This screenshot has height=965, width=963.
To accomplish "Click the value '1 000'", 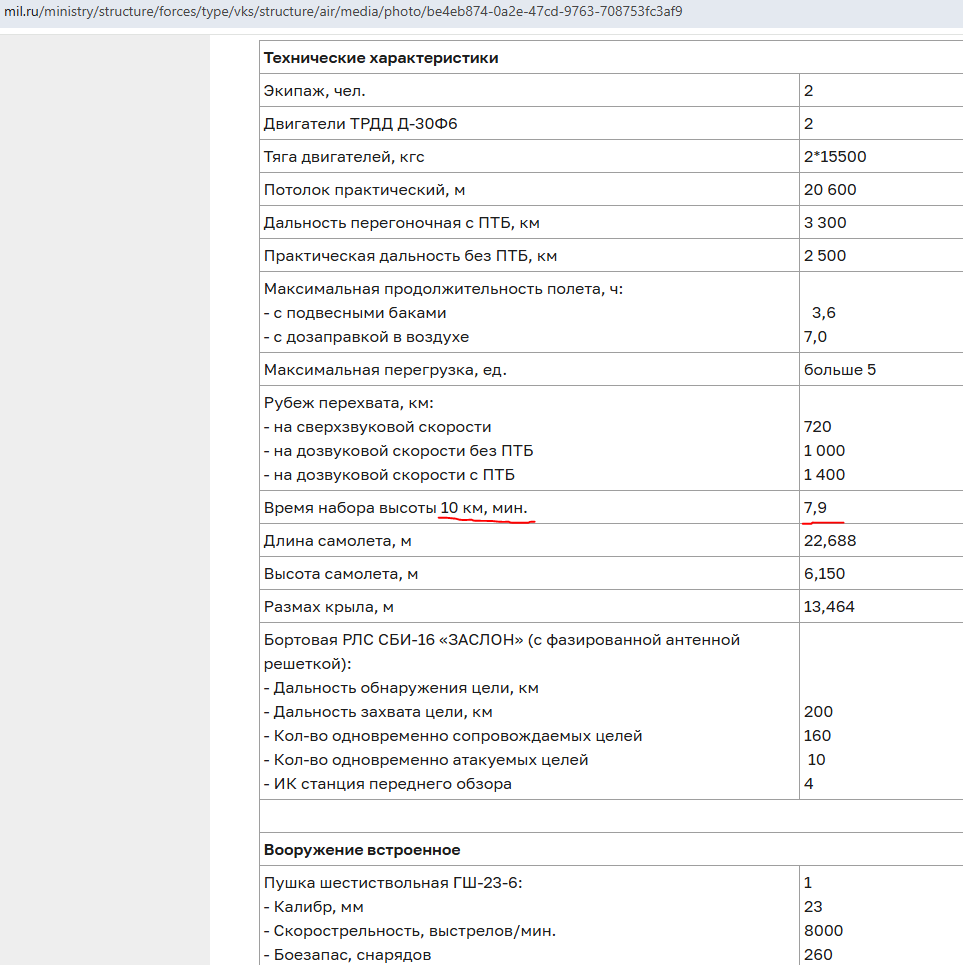I will (825, 451).
